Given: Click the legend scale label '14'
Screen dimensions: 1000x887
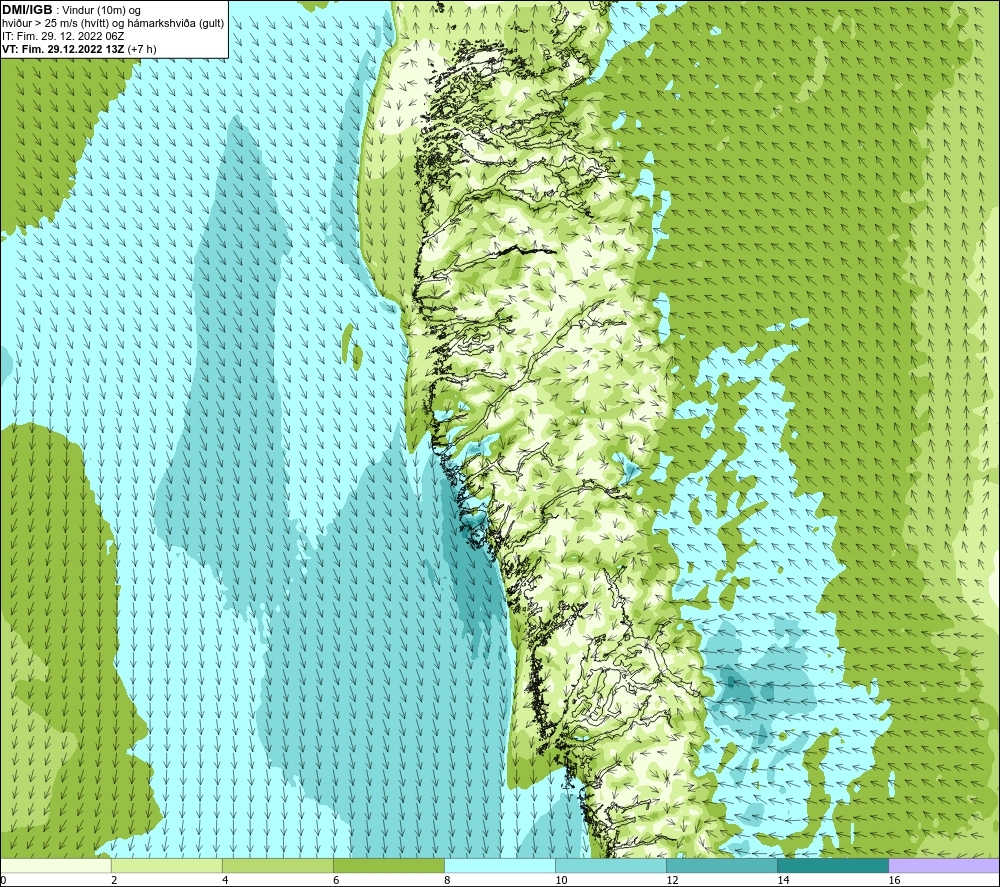Looking at the screenshot, I should [x=783, y=880].
